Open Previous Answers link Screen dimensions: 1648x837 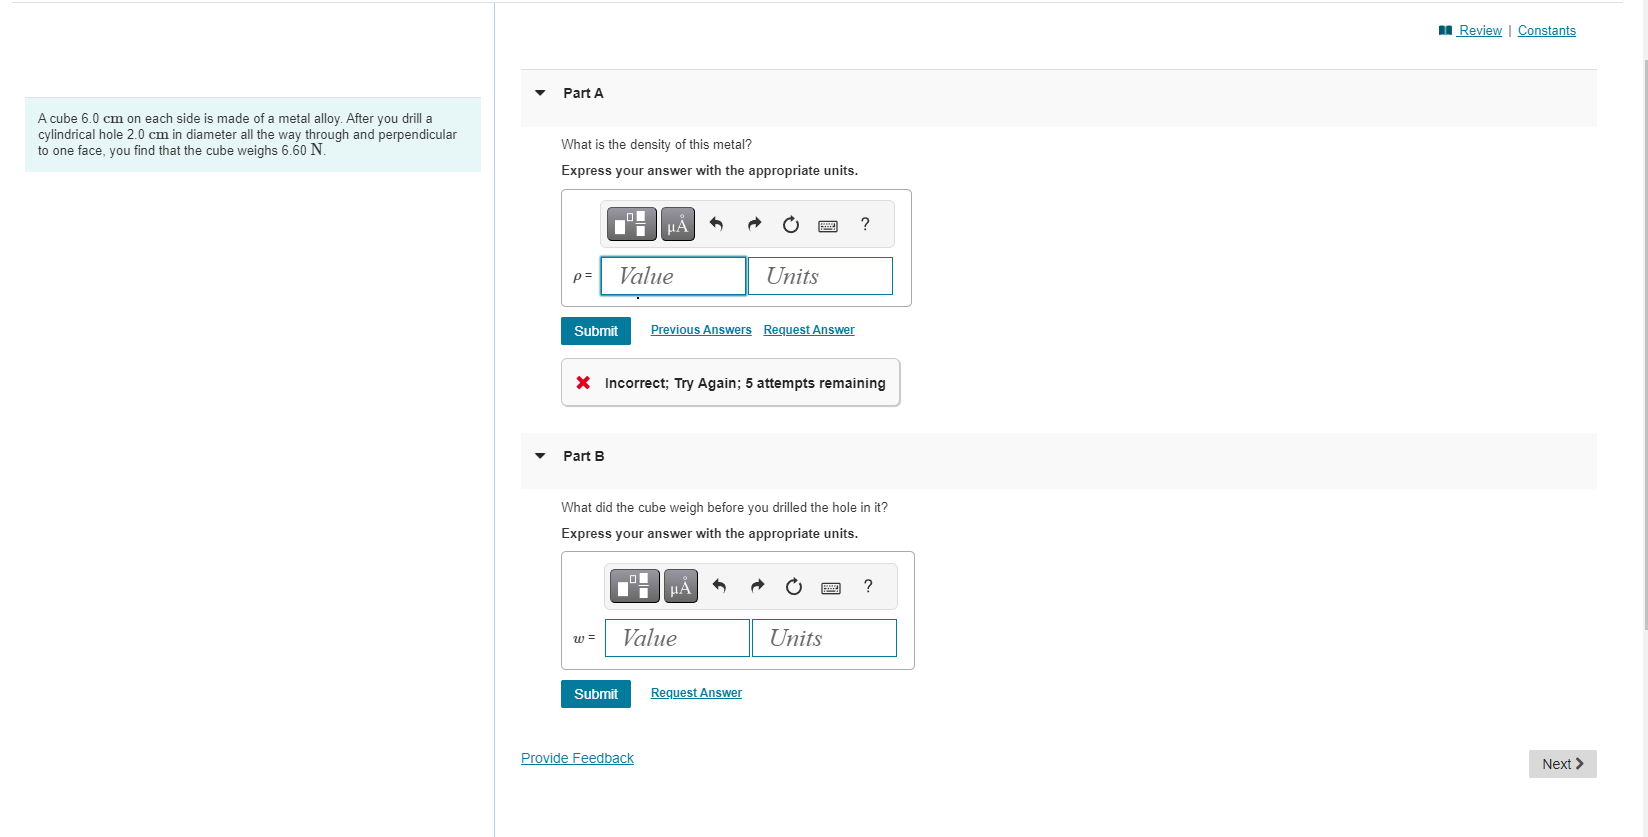pyautogui.click(x=701, y=330)
